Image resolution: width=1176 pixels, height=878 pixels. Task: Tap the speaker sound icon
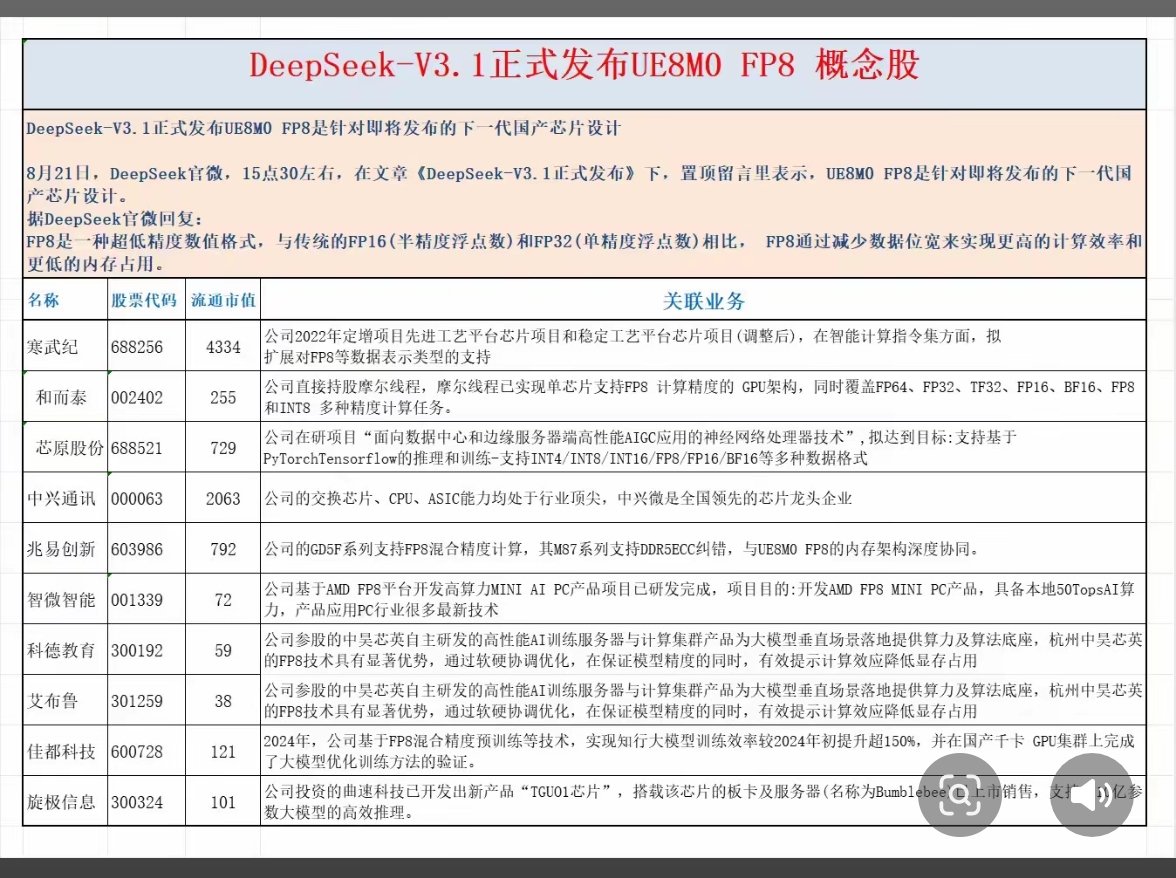pos(1092,796)
